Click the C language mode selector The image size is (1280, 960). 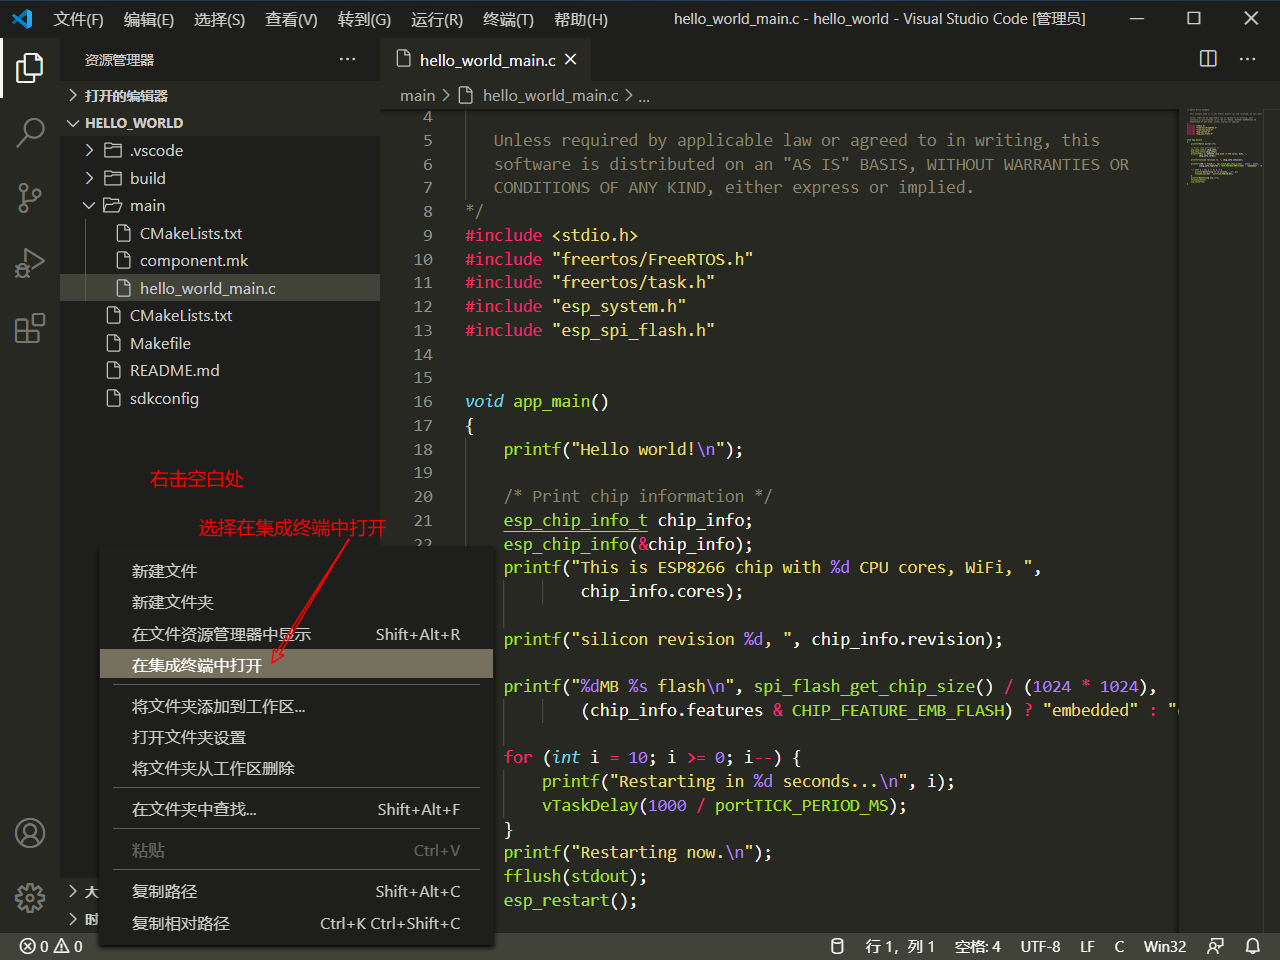[x=1119, y=946]
